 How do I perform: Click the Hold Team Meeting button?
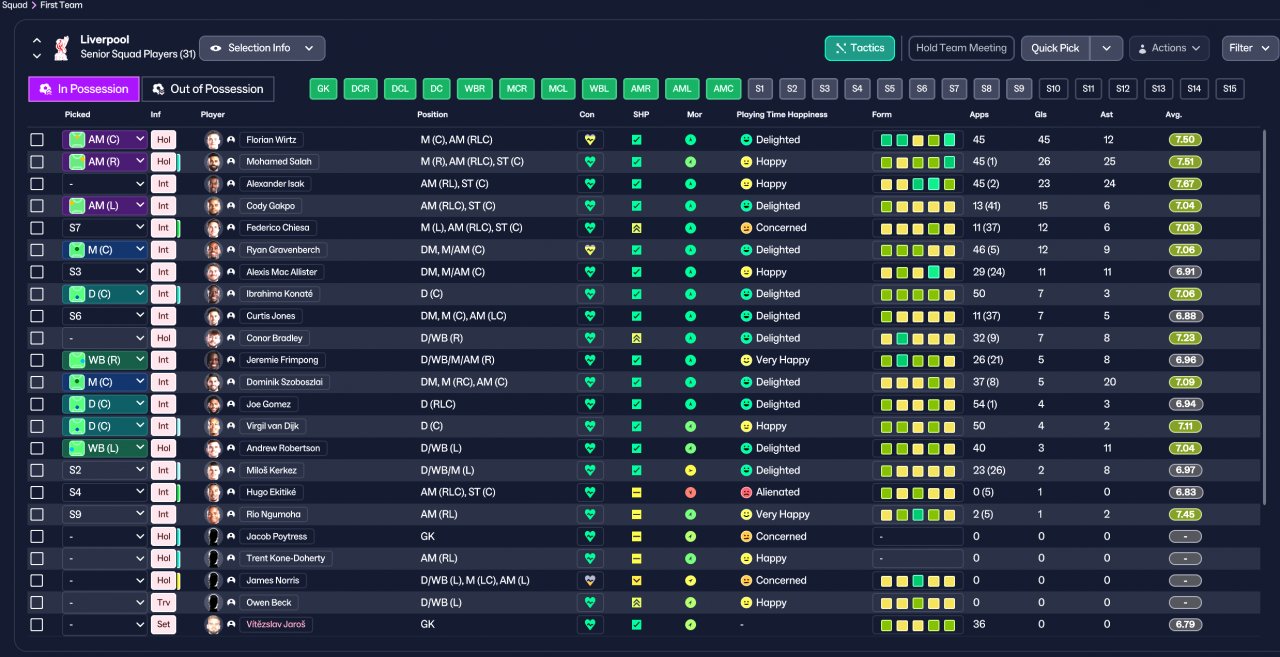962,48
